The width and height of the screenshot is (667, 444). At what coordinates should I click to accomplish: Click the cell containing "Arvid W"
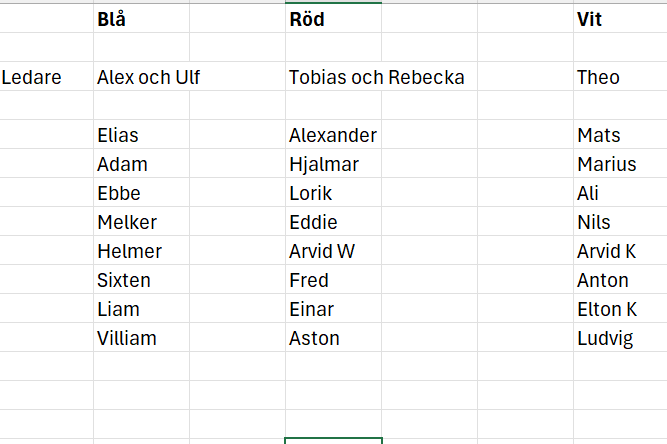(321, 251)
